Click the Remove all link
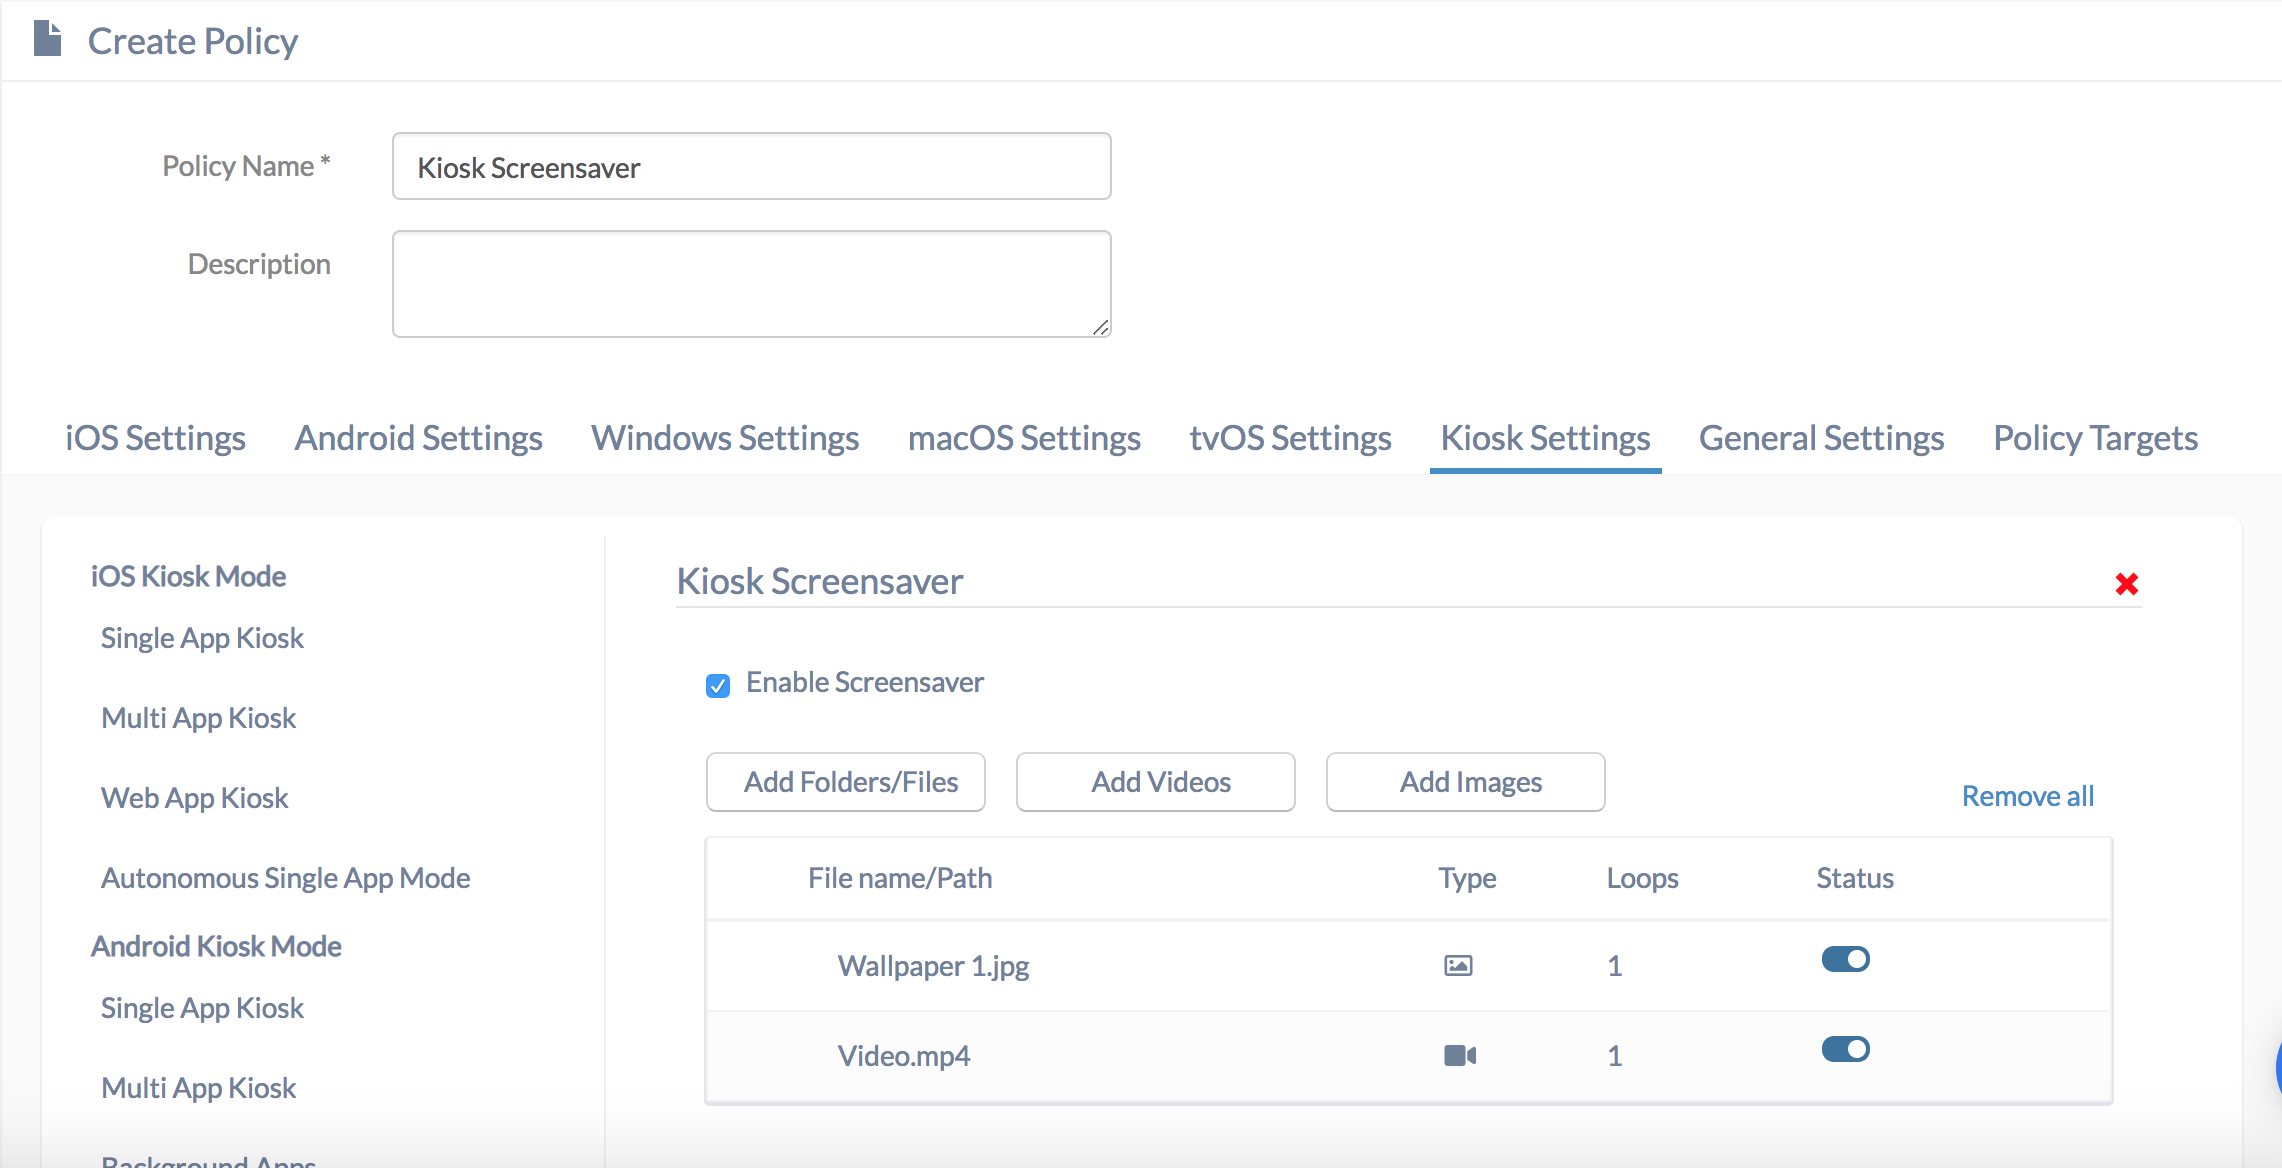This screenshot has width=2282, height=1168. point(2027,796)
